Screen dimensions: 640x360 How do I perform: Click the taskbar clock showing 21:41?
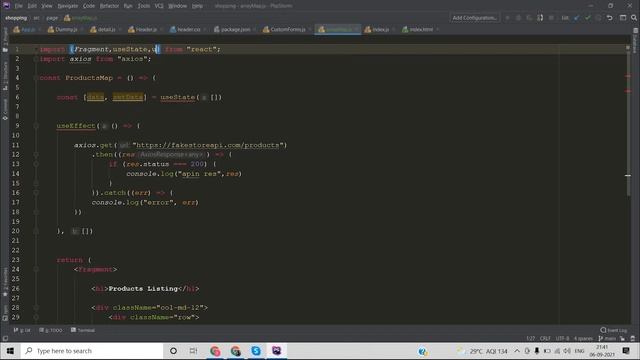[x=602, y=351]
